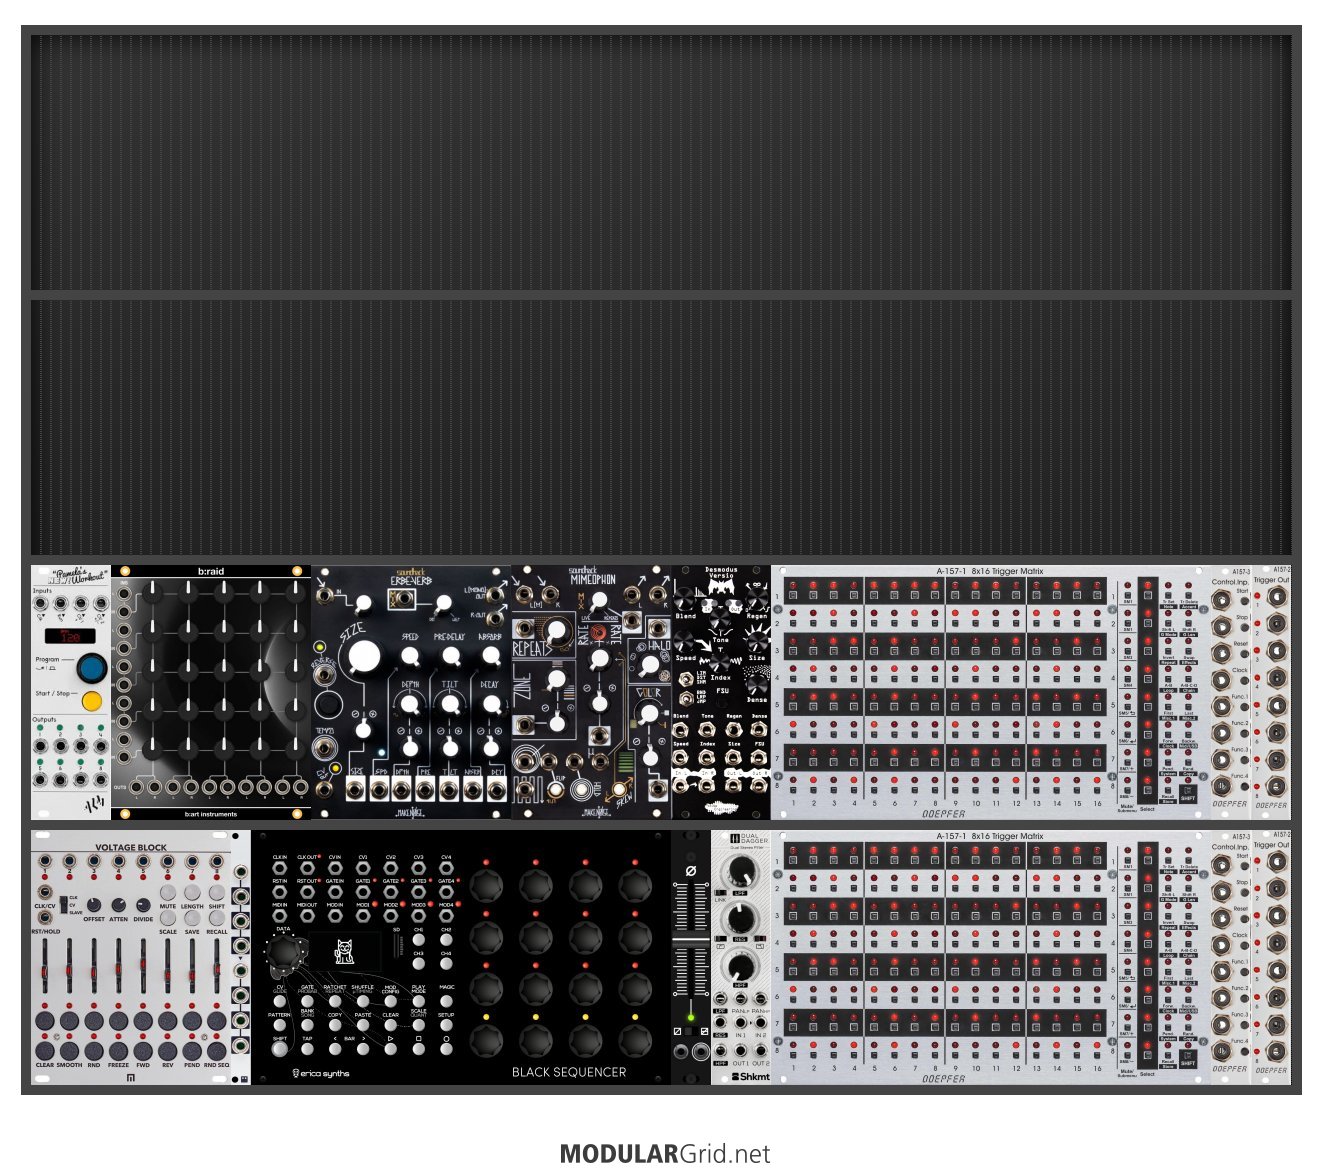Screen dimensions: 1332x1175
Task: Click the large SIZE knob on Erbe-Verb
Action: point(364,657)
